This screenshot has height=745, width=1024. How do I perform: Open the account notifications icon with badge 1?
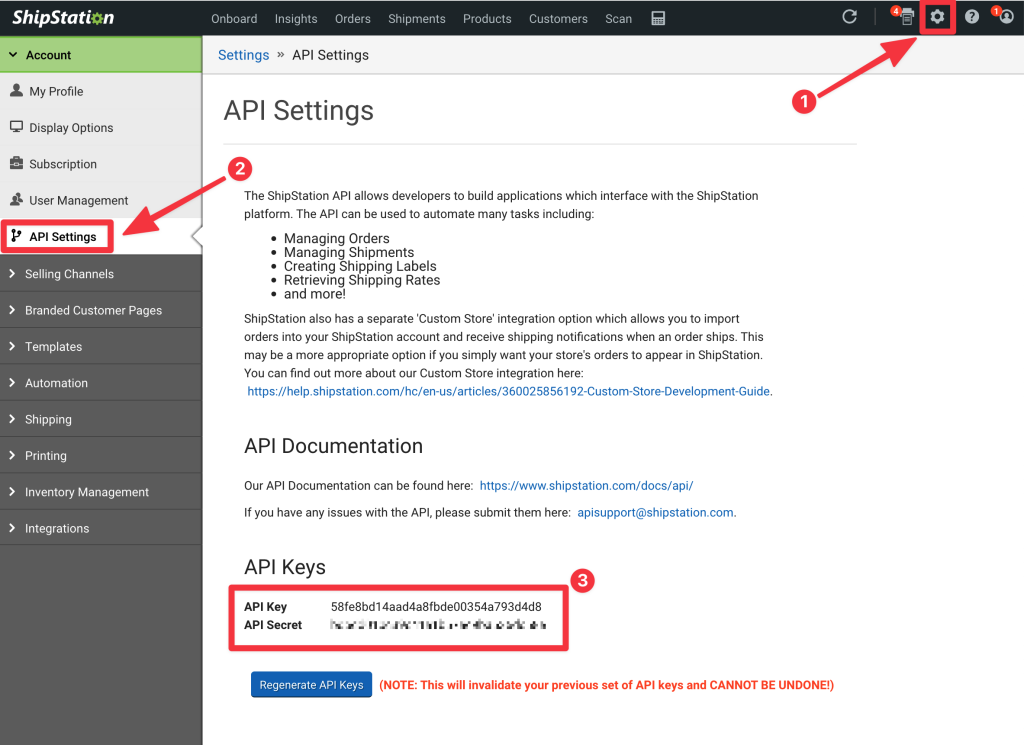point(1005,17)
